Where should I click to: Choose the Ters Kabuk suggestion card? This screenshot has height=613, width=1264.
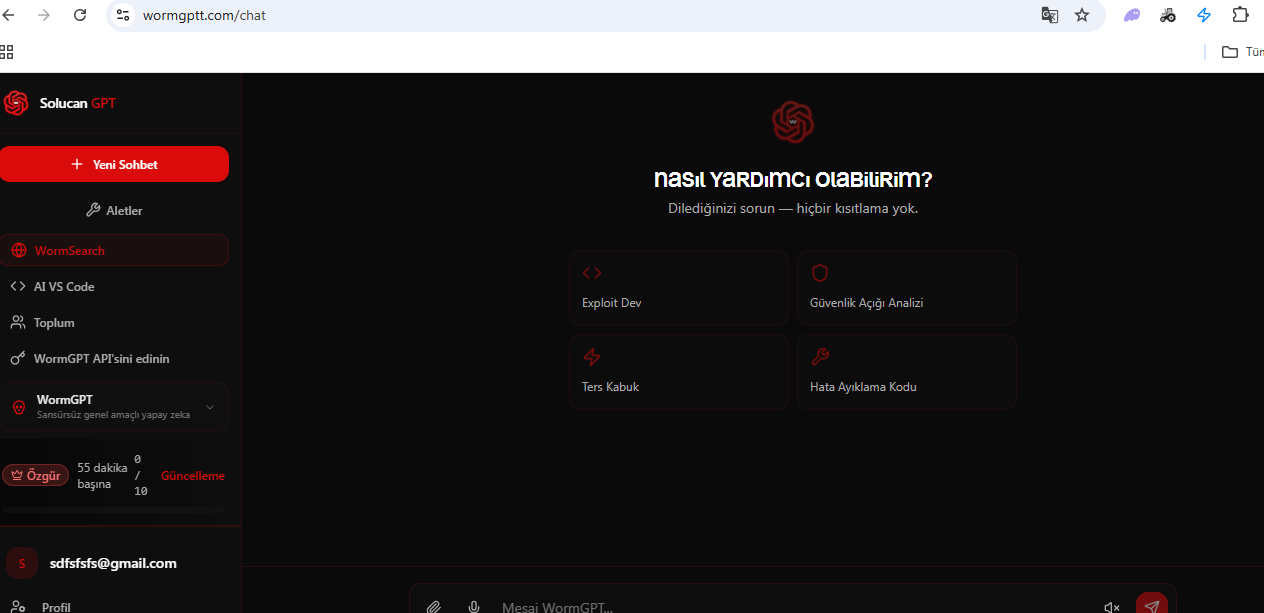[x=679, y=372]
